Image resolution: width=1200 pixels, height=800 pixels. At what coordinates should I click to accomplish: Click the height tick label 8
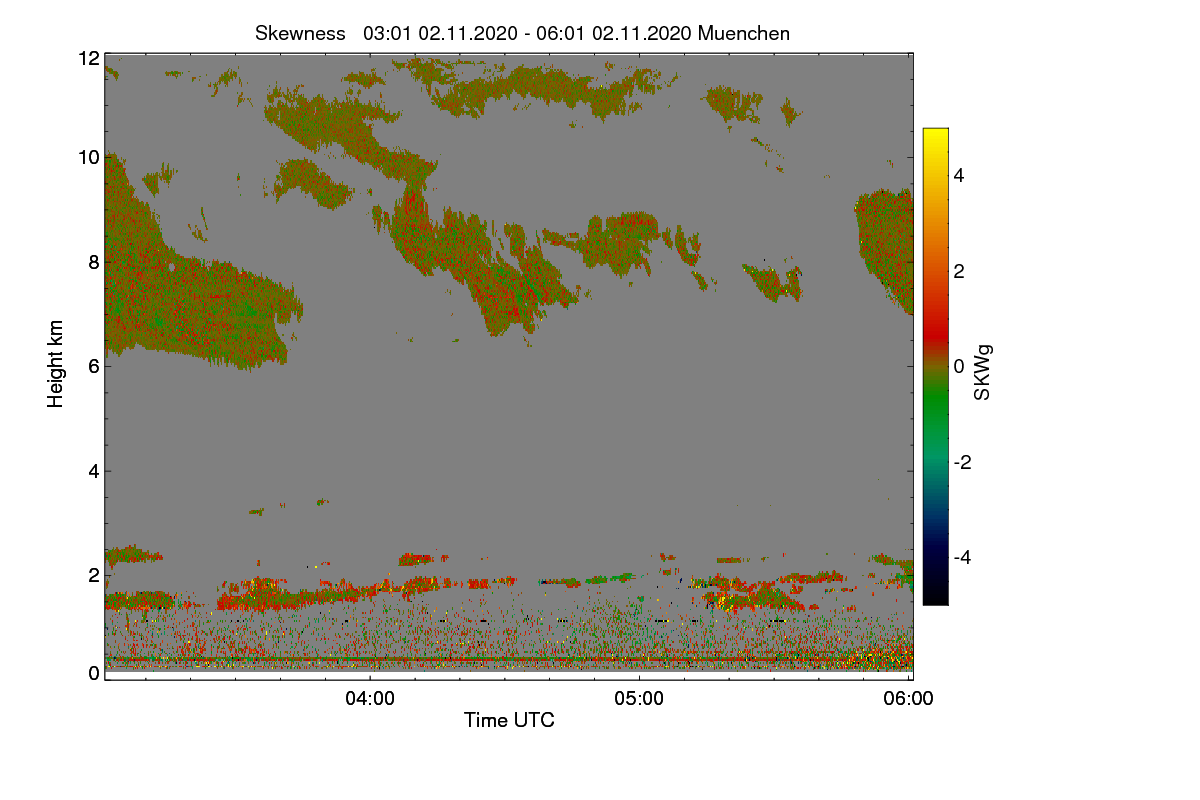[93, 262]
